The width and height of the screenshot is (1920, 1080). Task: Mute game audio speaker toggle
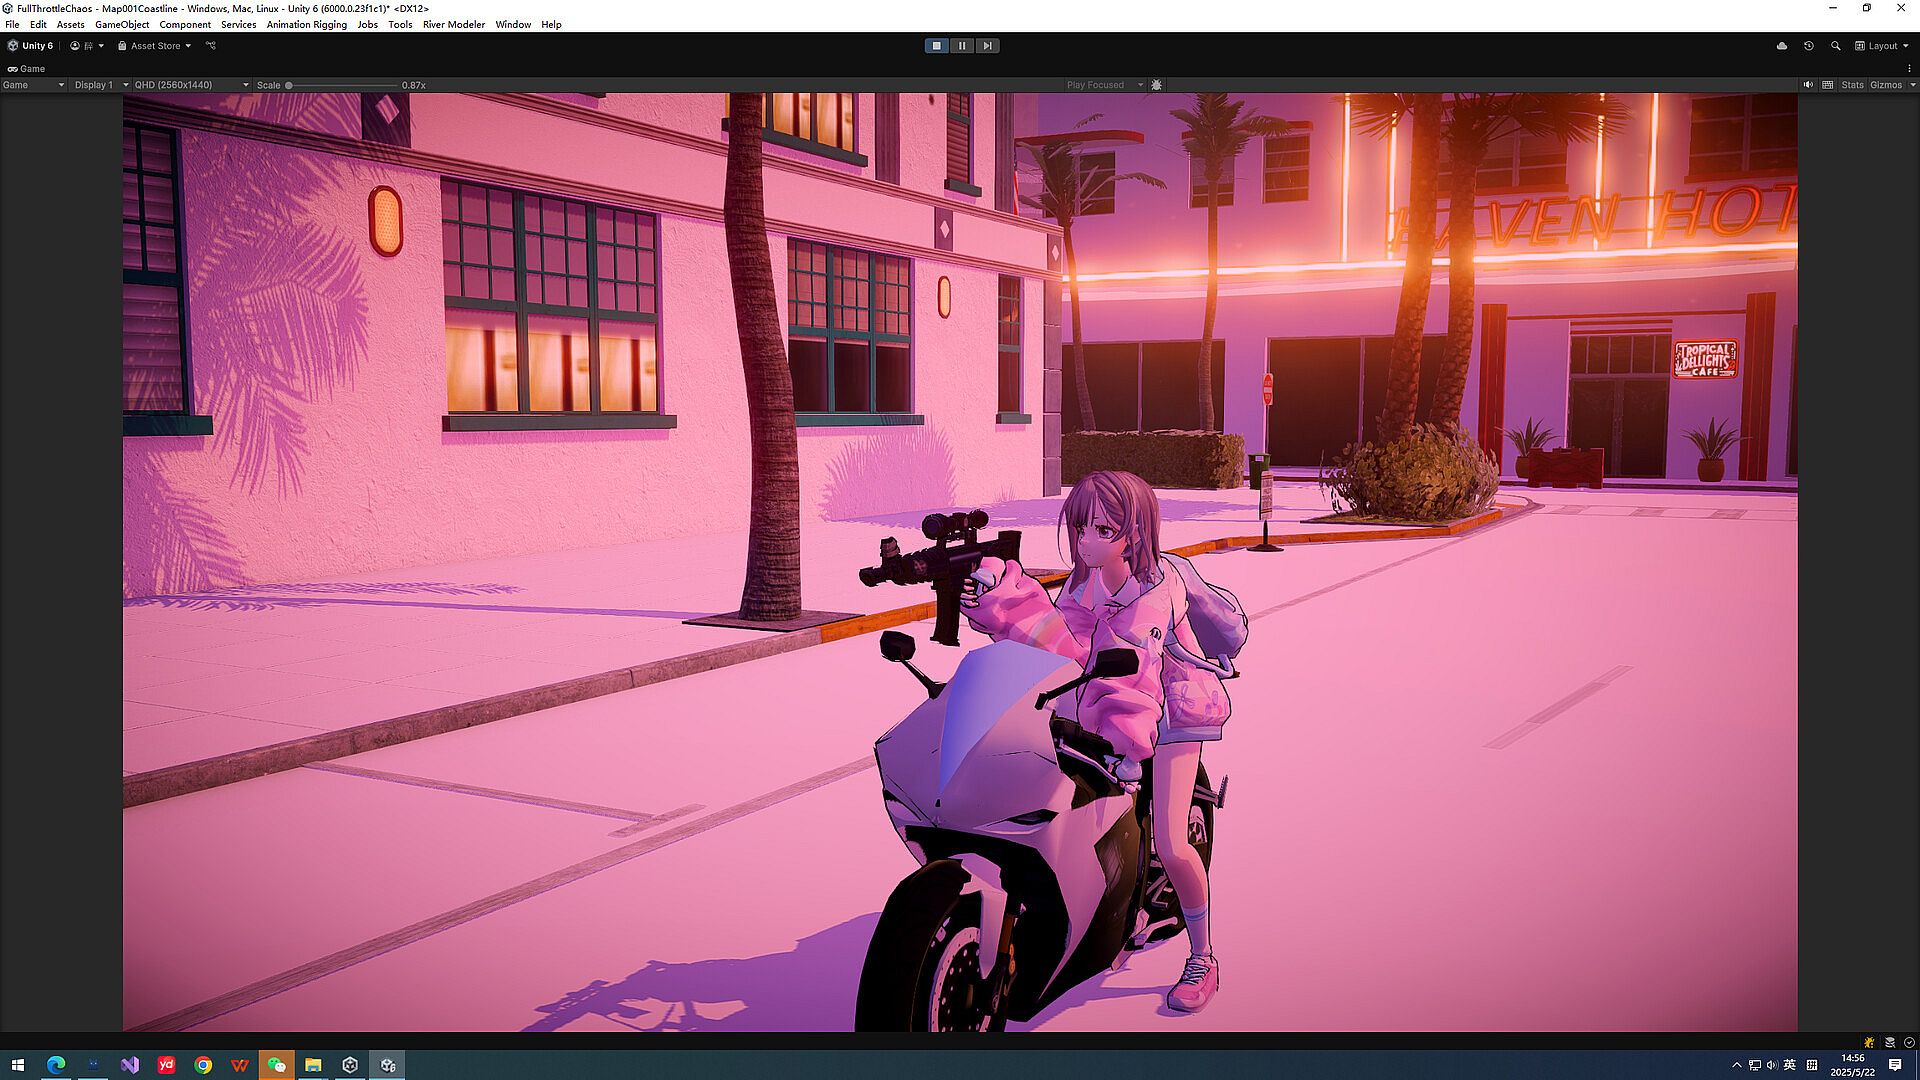[1808, 85]
